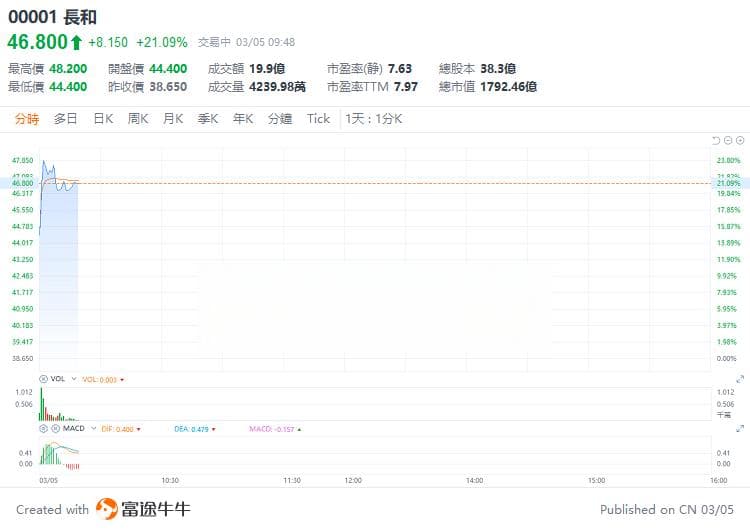Click the Published on CN 03/05 text
The height and width of the screenshot is (530, 750).
(666, 510)
